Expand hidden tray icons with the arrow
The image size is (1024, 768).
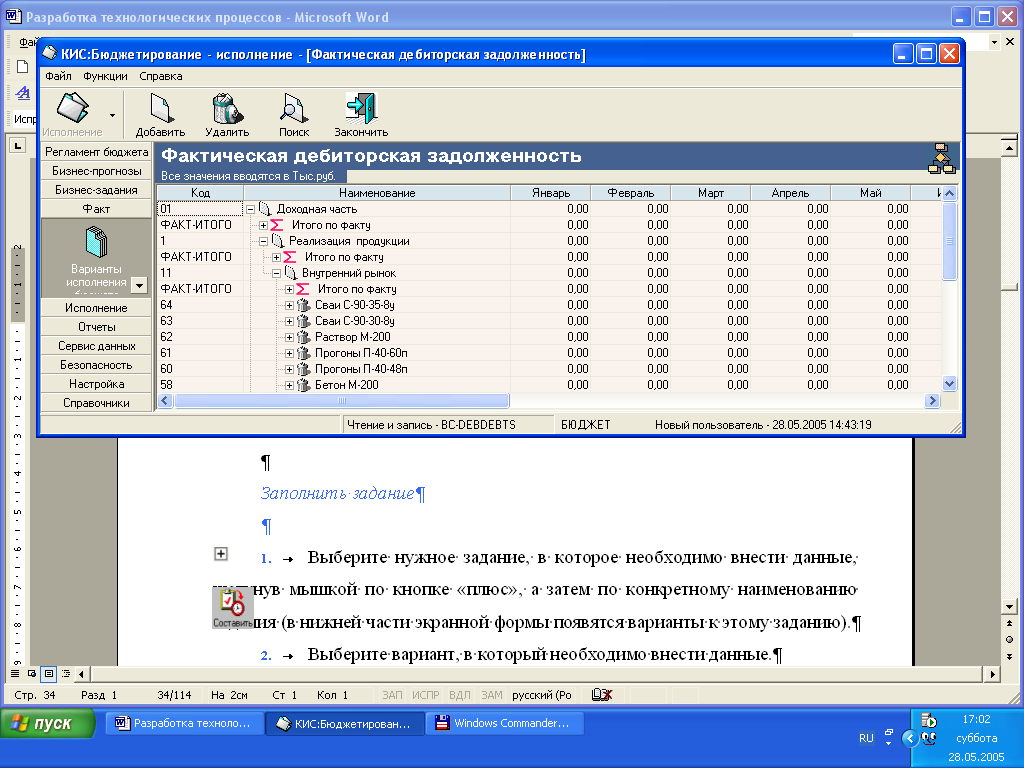tap(910, 738)
